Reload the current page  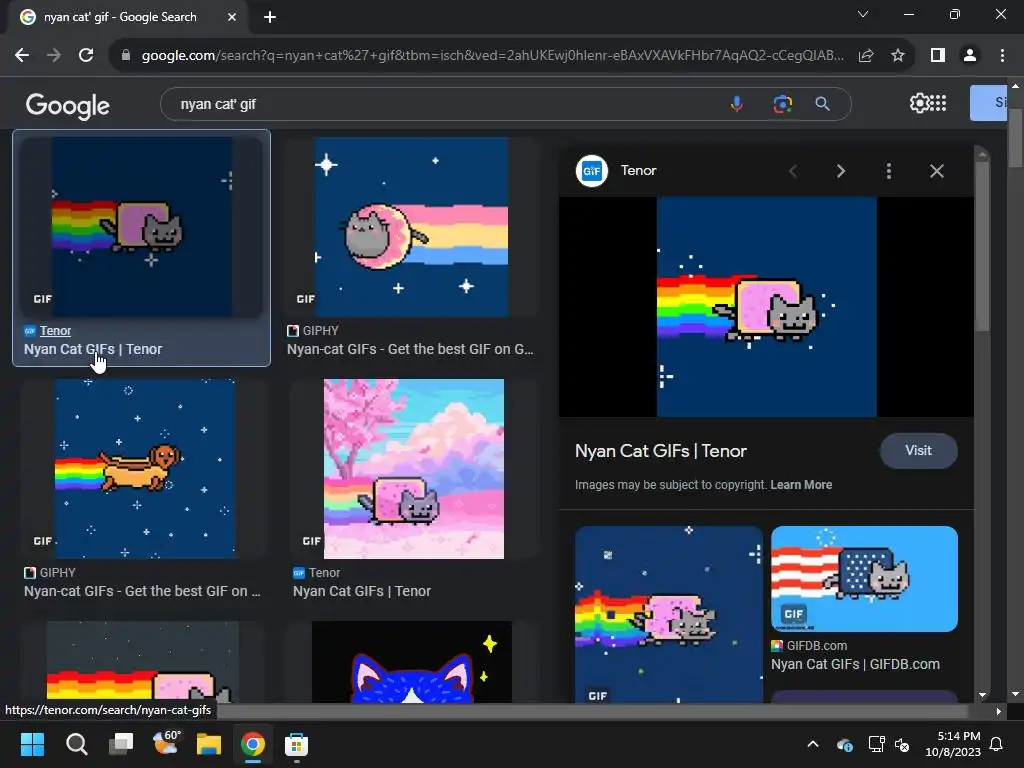tap(86, 56)
